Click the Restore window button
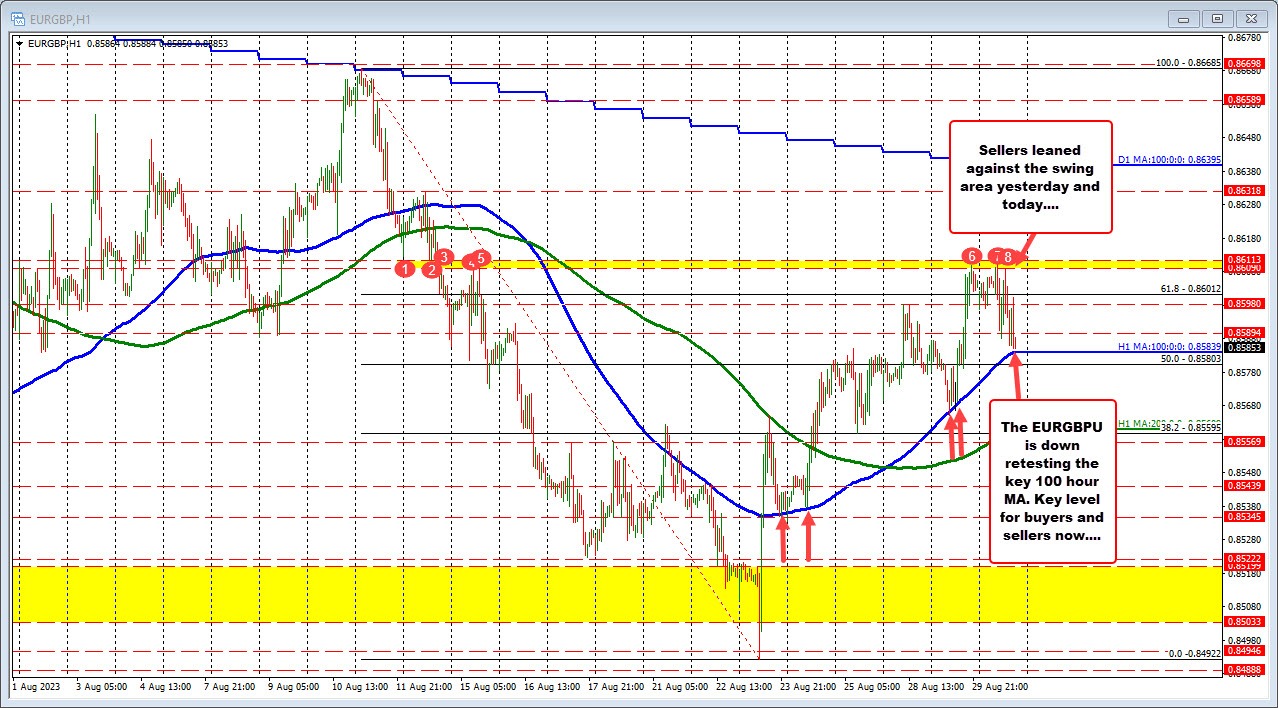 1216,18
